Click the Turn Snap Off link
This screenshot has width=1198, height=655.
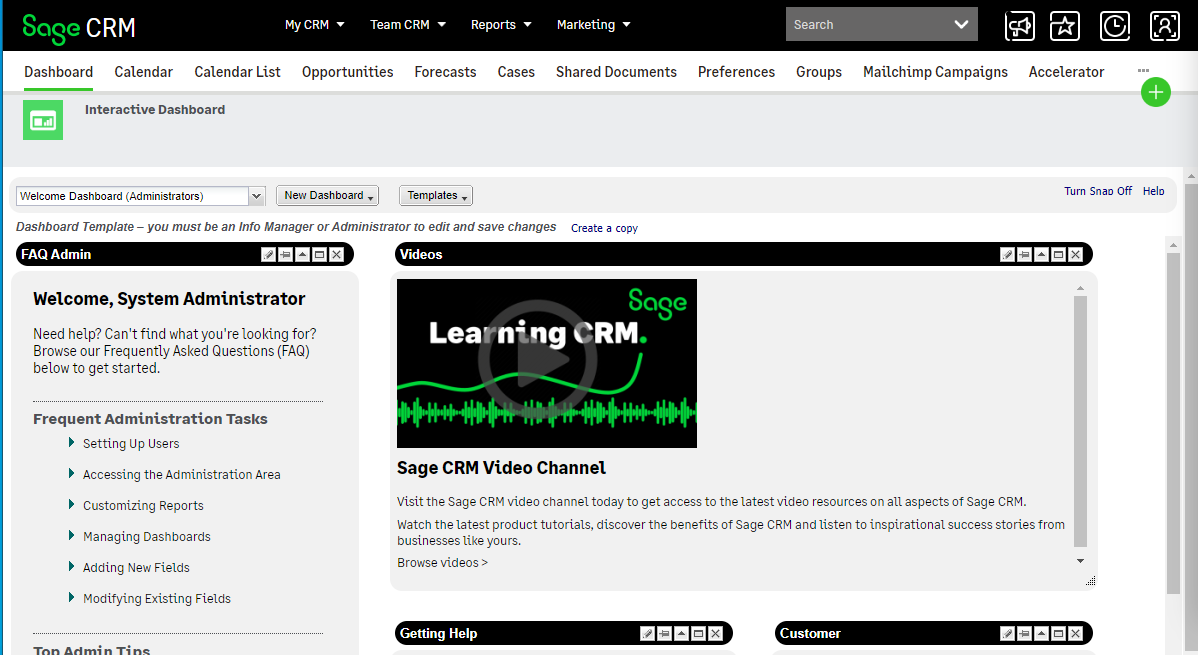(1098, 191)
